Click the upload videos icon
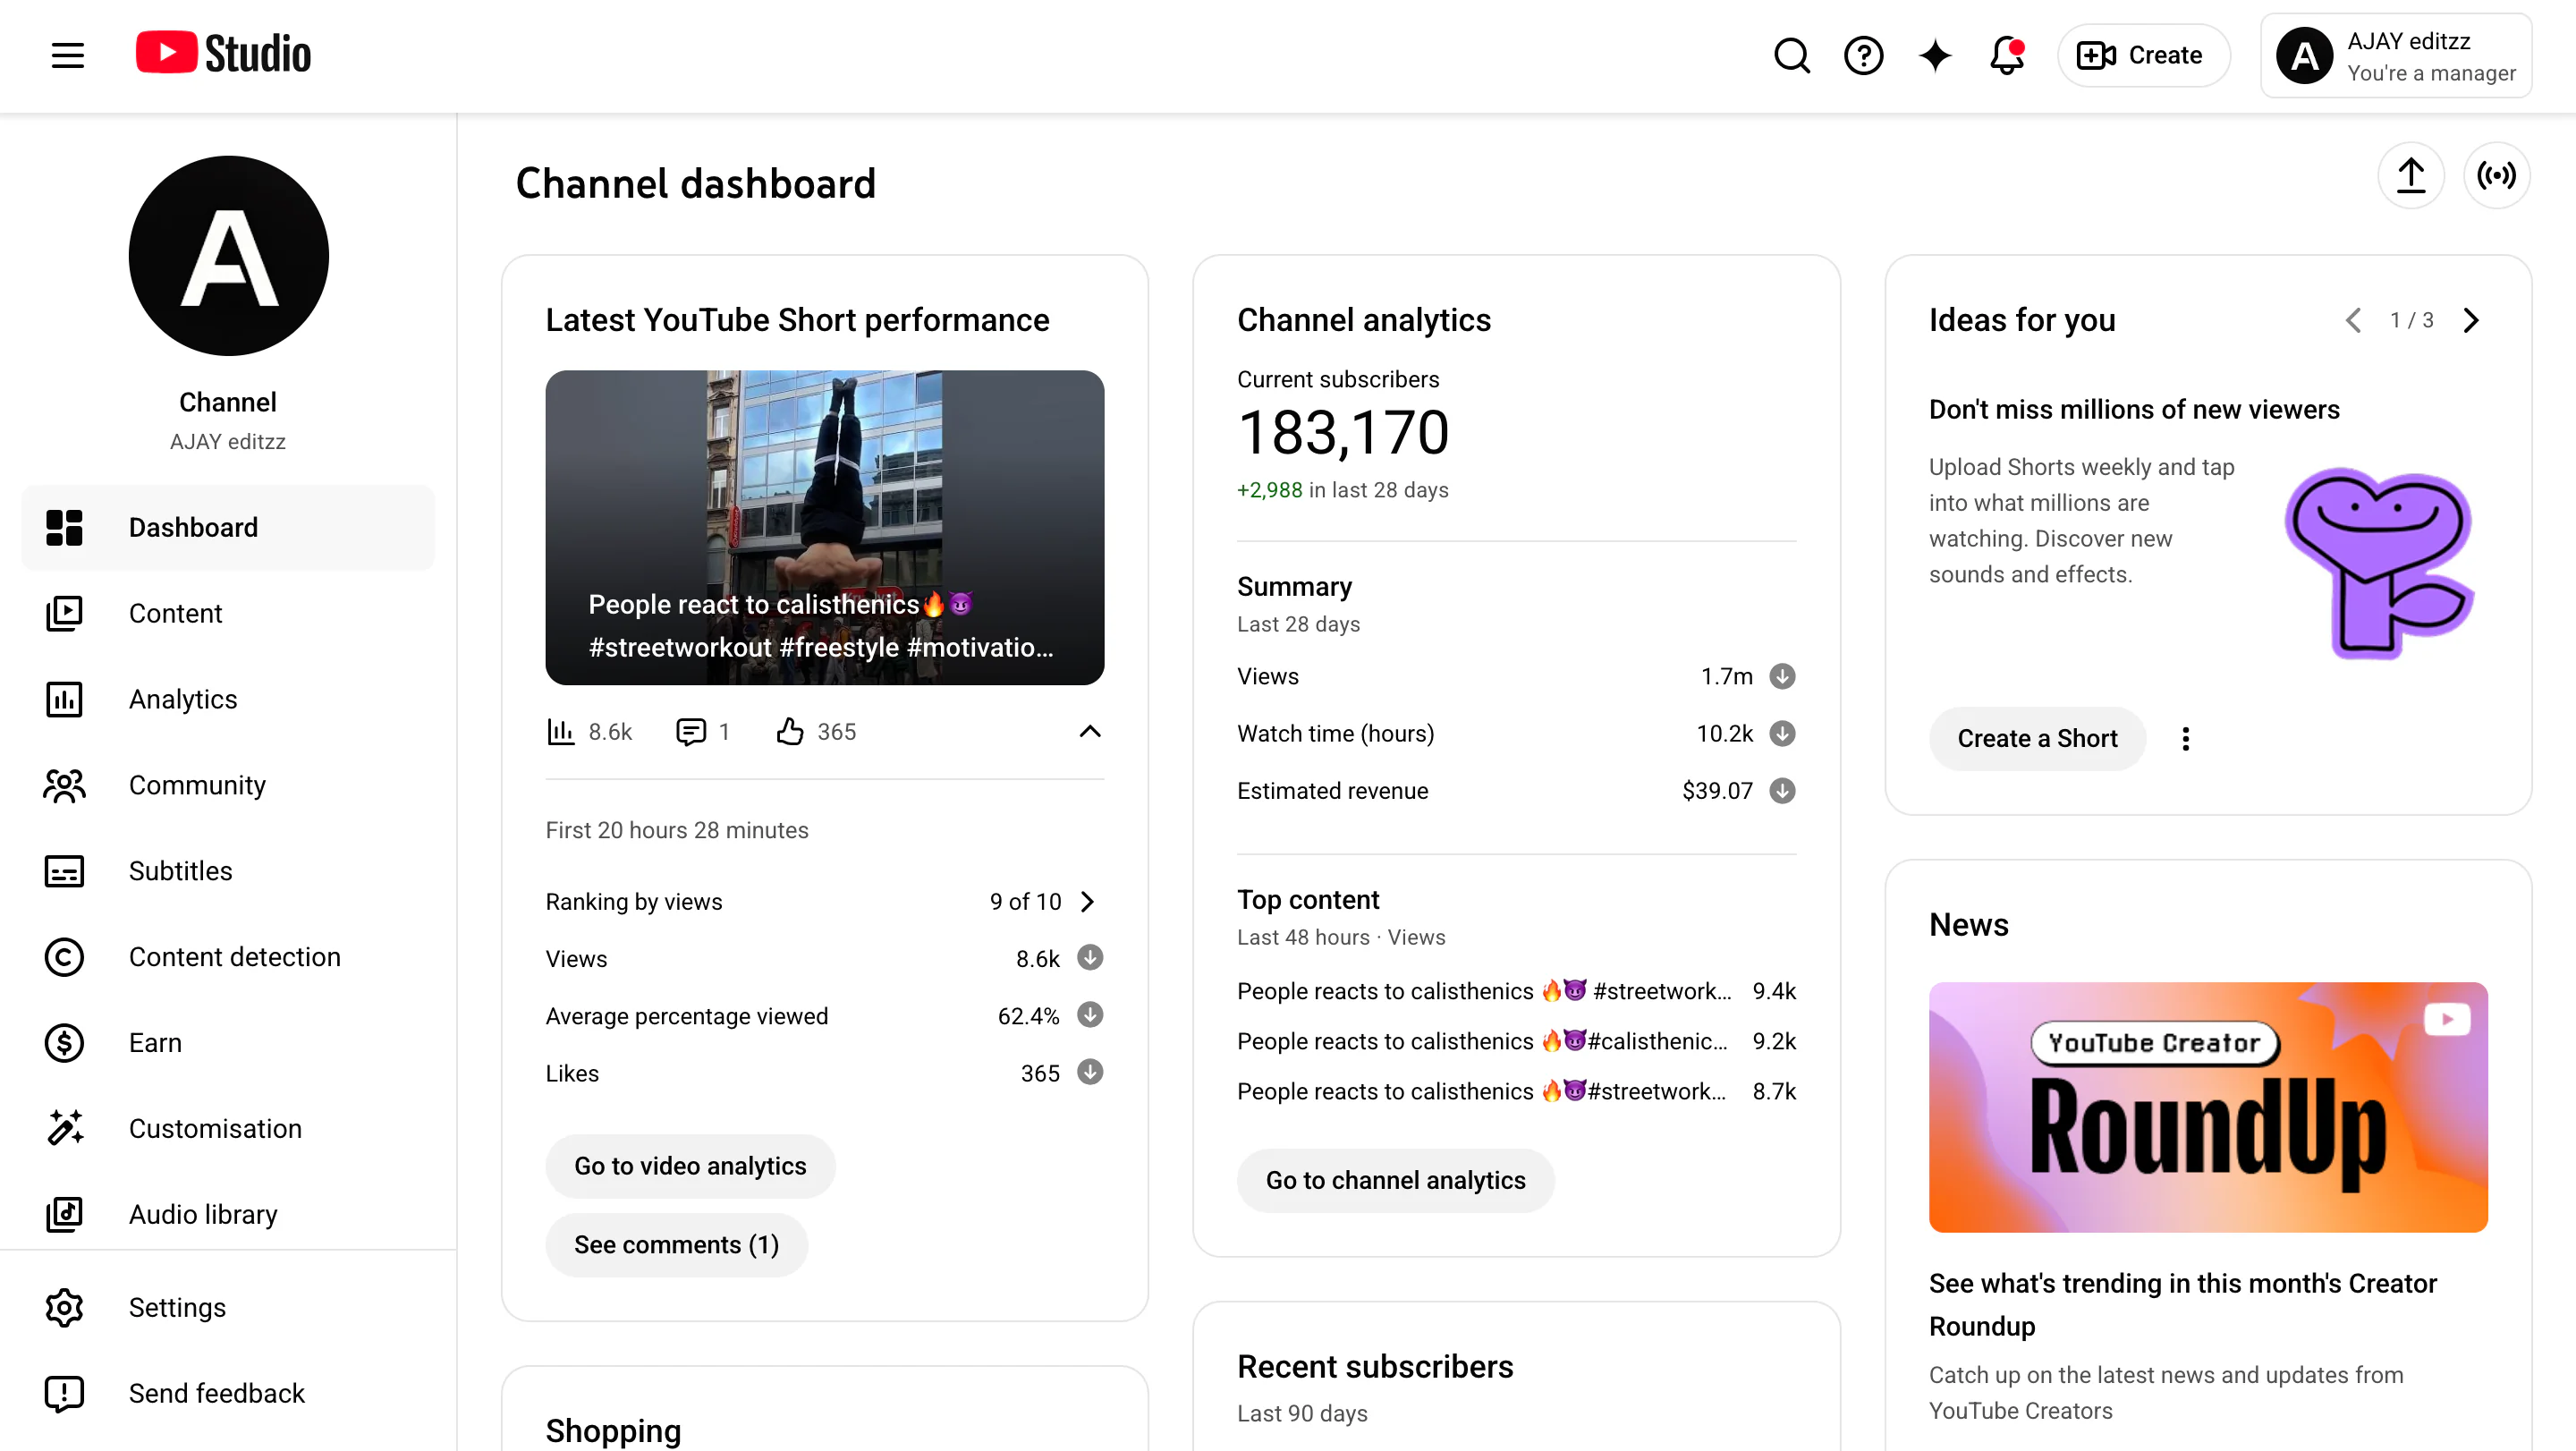The image size is (2576, 1451). pyautogui.click(x=2411, y=175)
